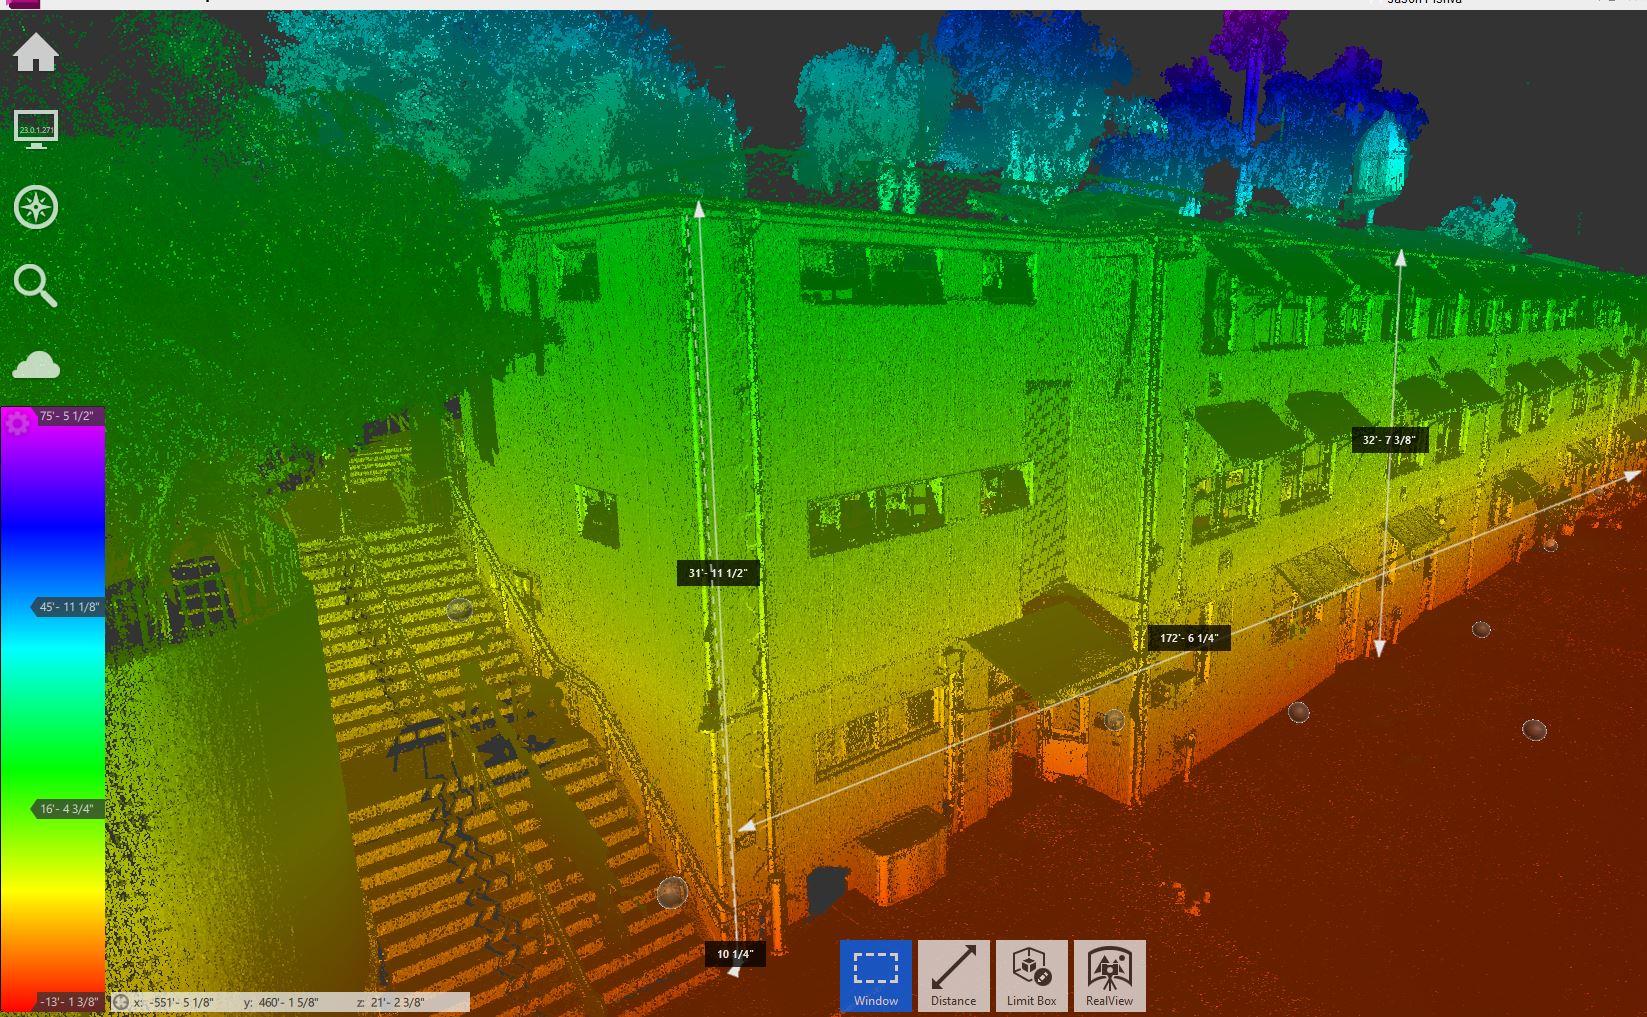The width and height of the screenshot is (1647, 1017).
Task: Open the navigation compass tool
Action: tap(36, 208)
